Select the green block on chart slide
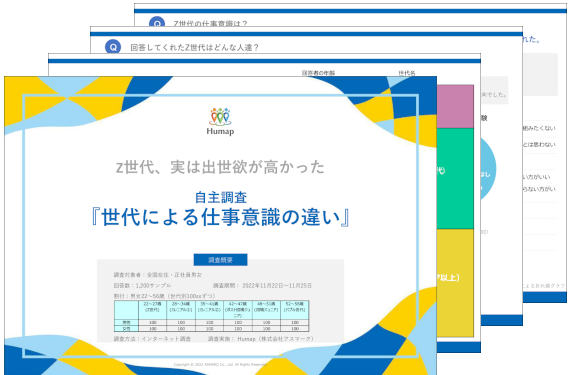Screen dimensions: 570x375 point(455,178)
